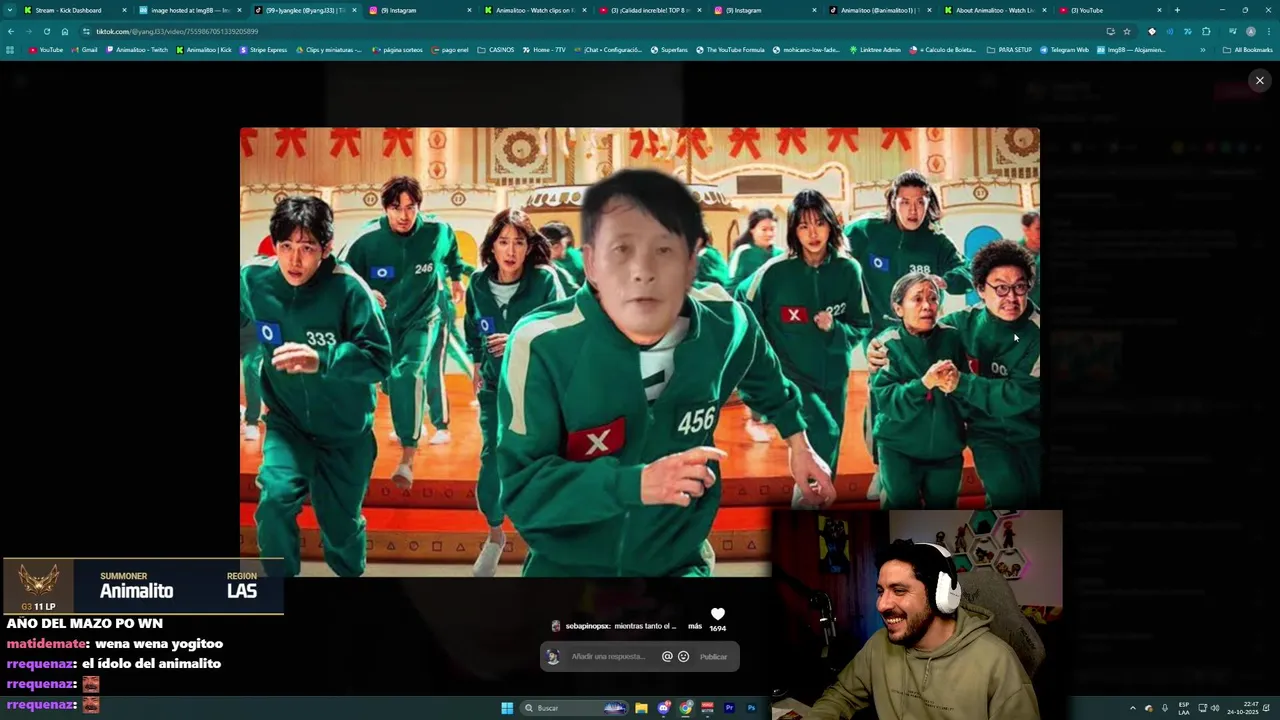Screen dimensions: 1280x720
Task: Open YouTube bookmark
Action: point(46,49)
